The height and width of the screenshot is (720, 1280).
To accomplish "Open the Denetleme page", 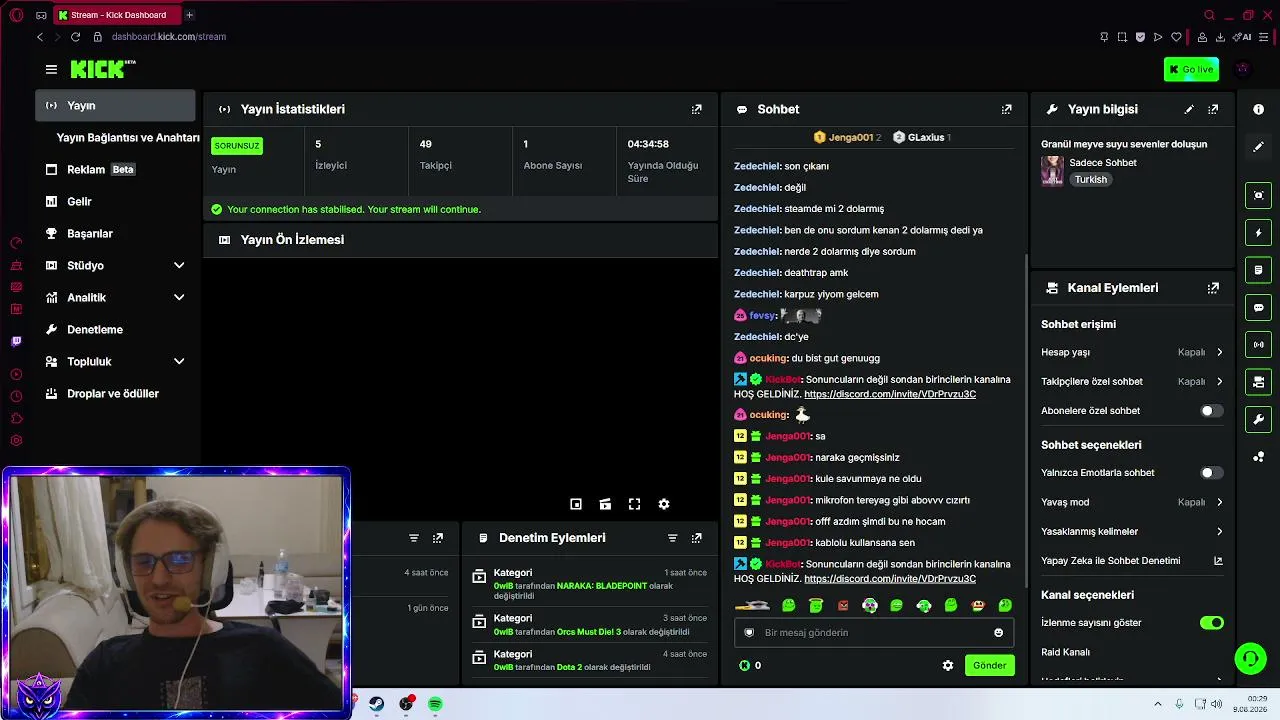I will click(115, 329).
